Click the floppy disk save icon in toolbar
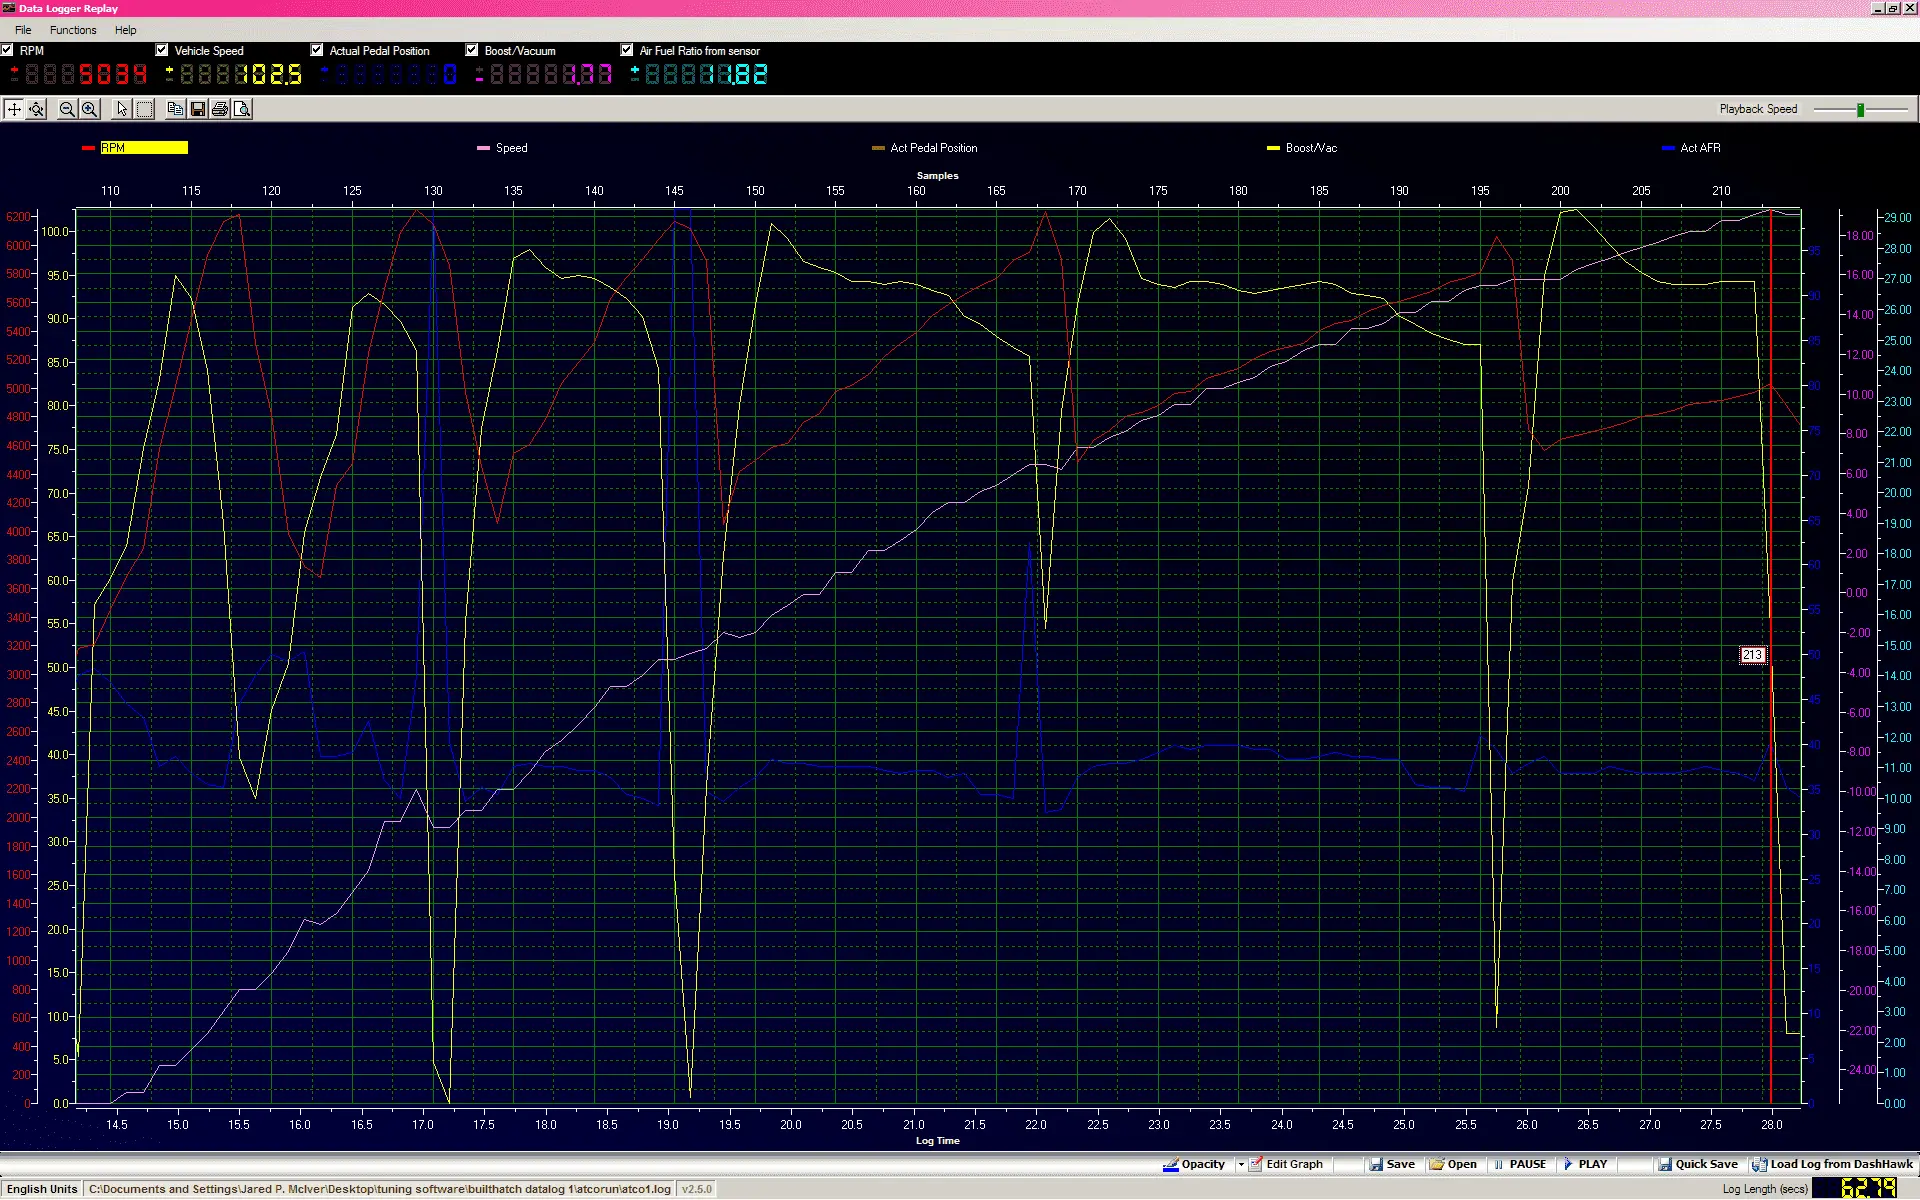This screenshot has height=1200, width=1920. [198, 109]
